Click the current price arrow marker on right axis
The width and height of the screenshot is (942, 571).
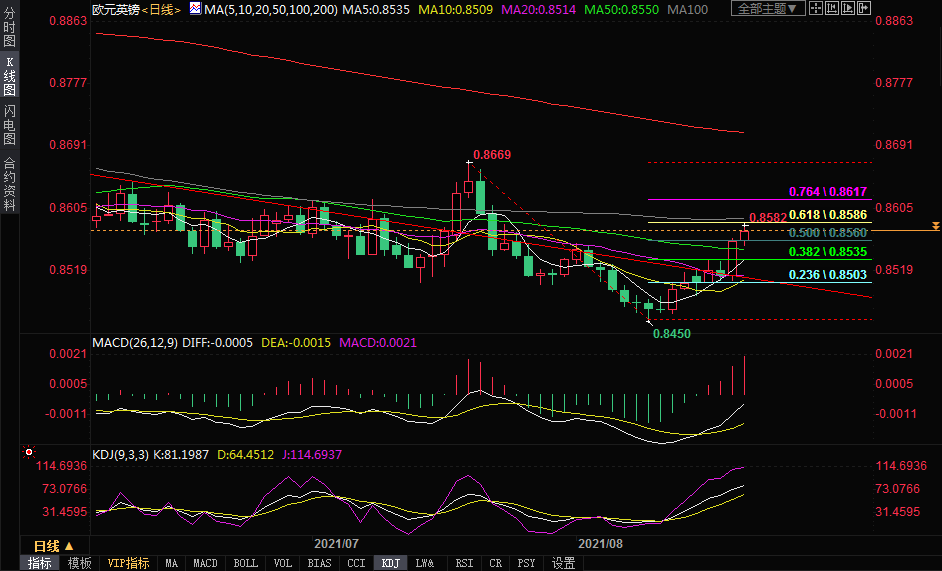click(x=934, y=227)
